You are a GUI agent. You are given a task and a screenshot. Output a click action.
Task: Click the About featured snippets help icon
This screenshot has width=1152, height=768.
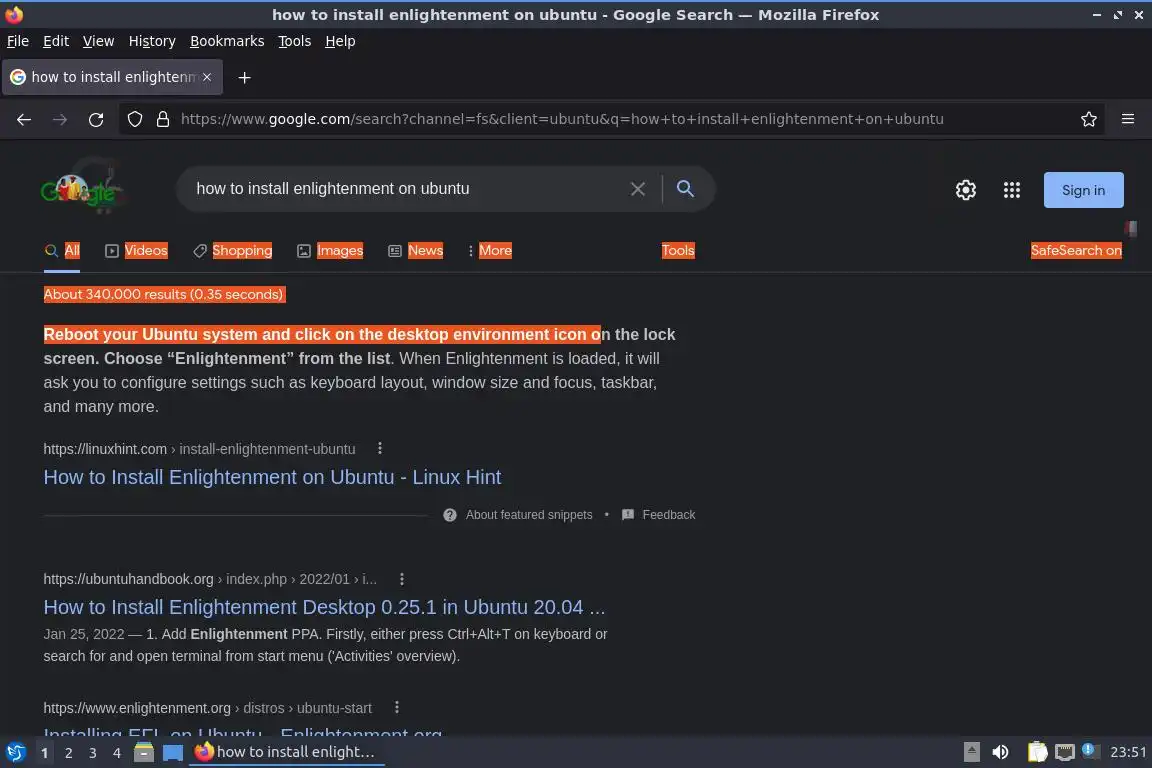[x=450, y=515]
